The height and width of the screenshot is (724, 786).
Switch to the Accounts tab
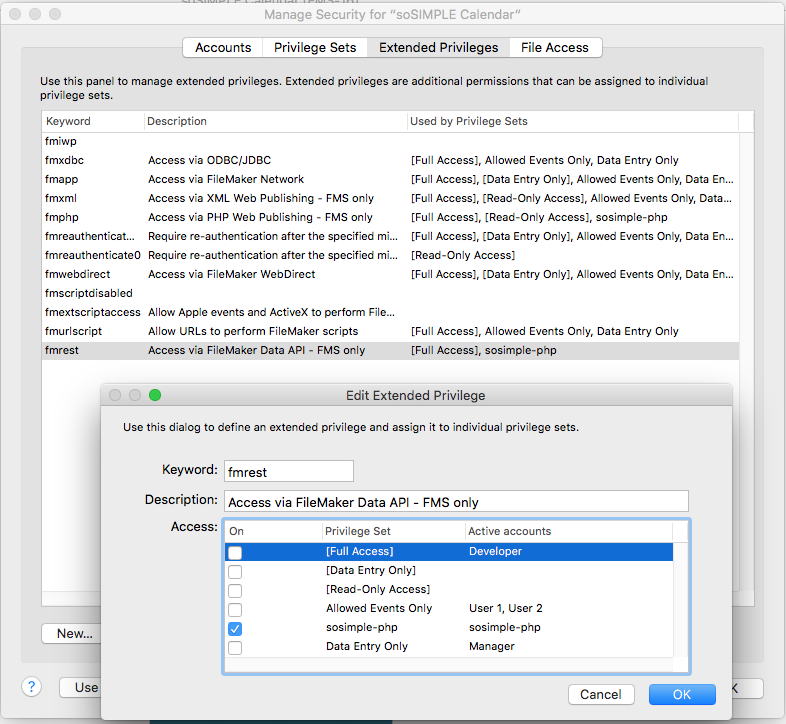223,48
